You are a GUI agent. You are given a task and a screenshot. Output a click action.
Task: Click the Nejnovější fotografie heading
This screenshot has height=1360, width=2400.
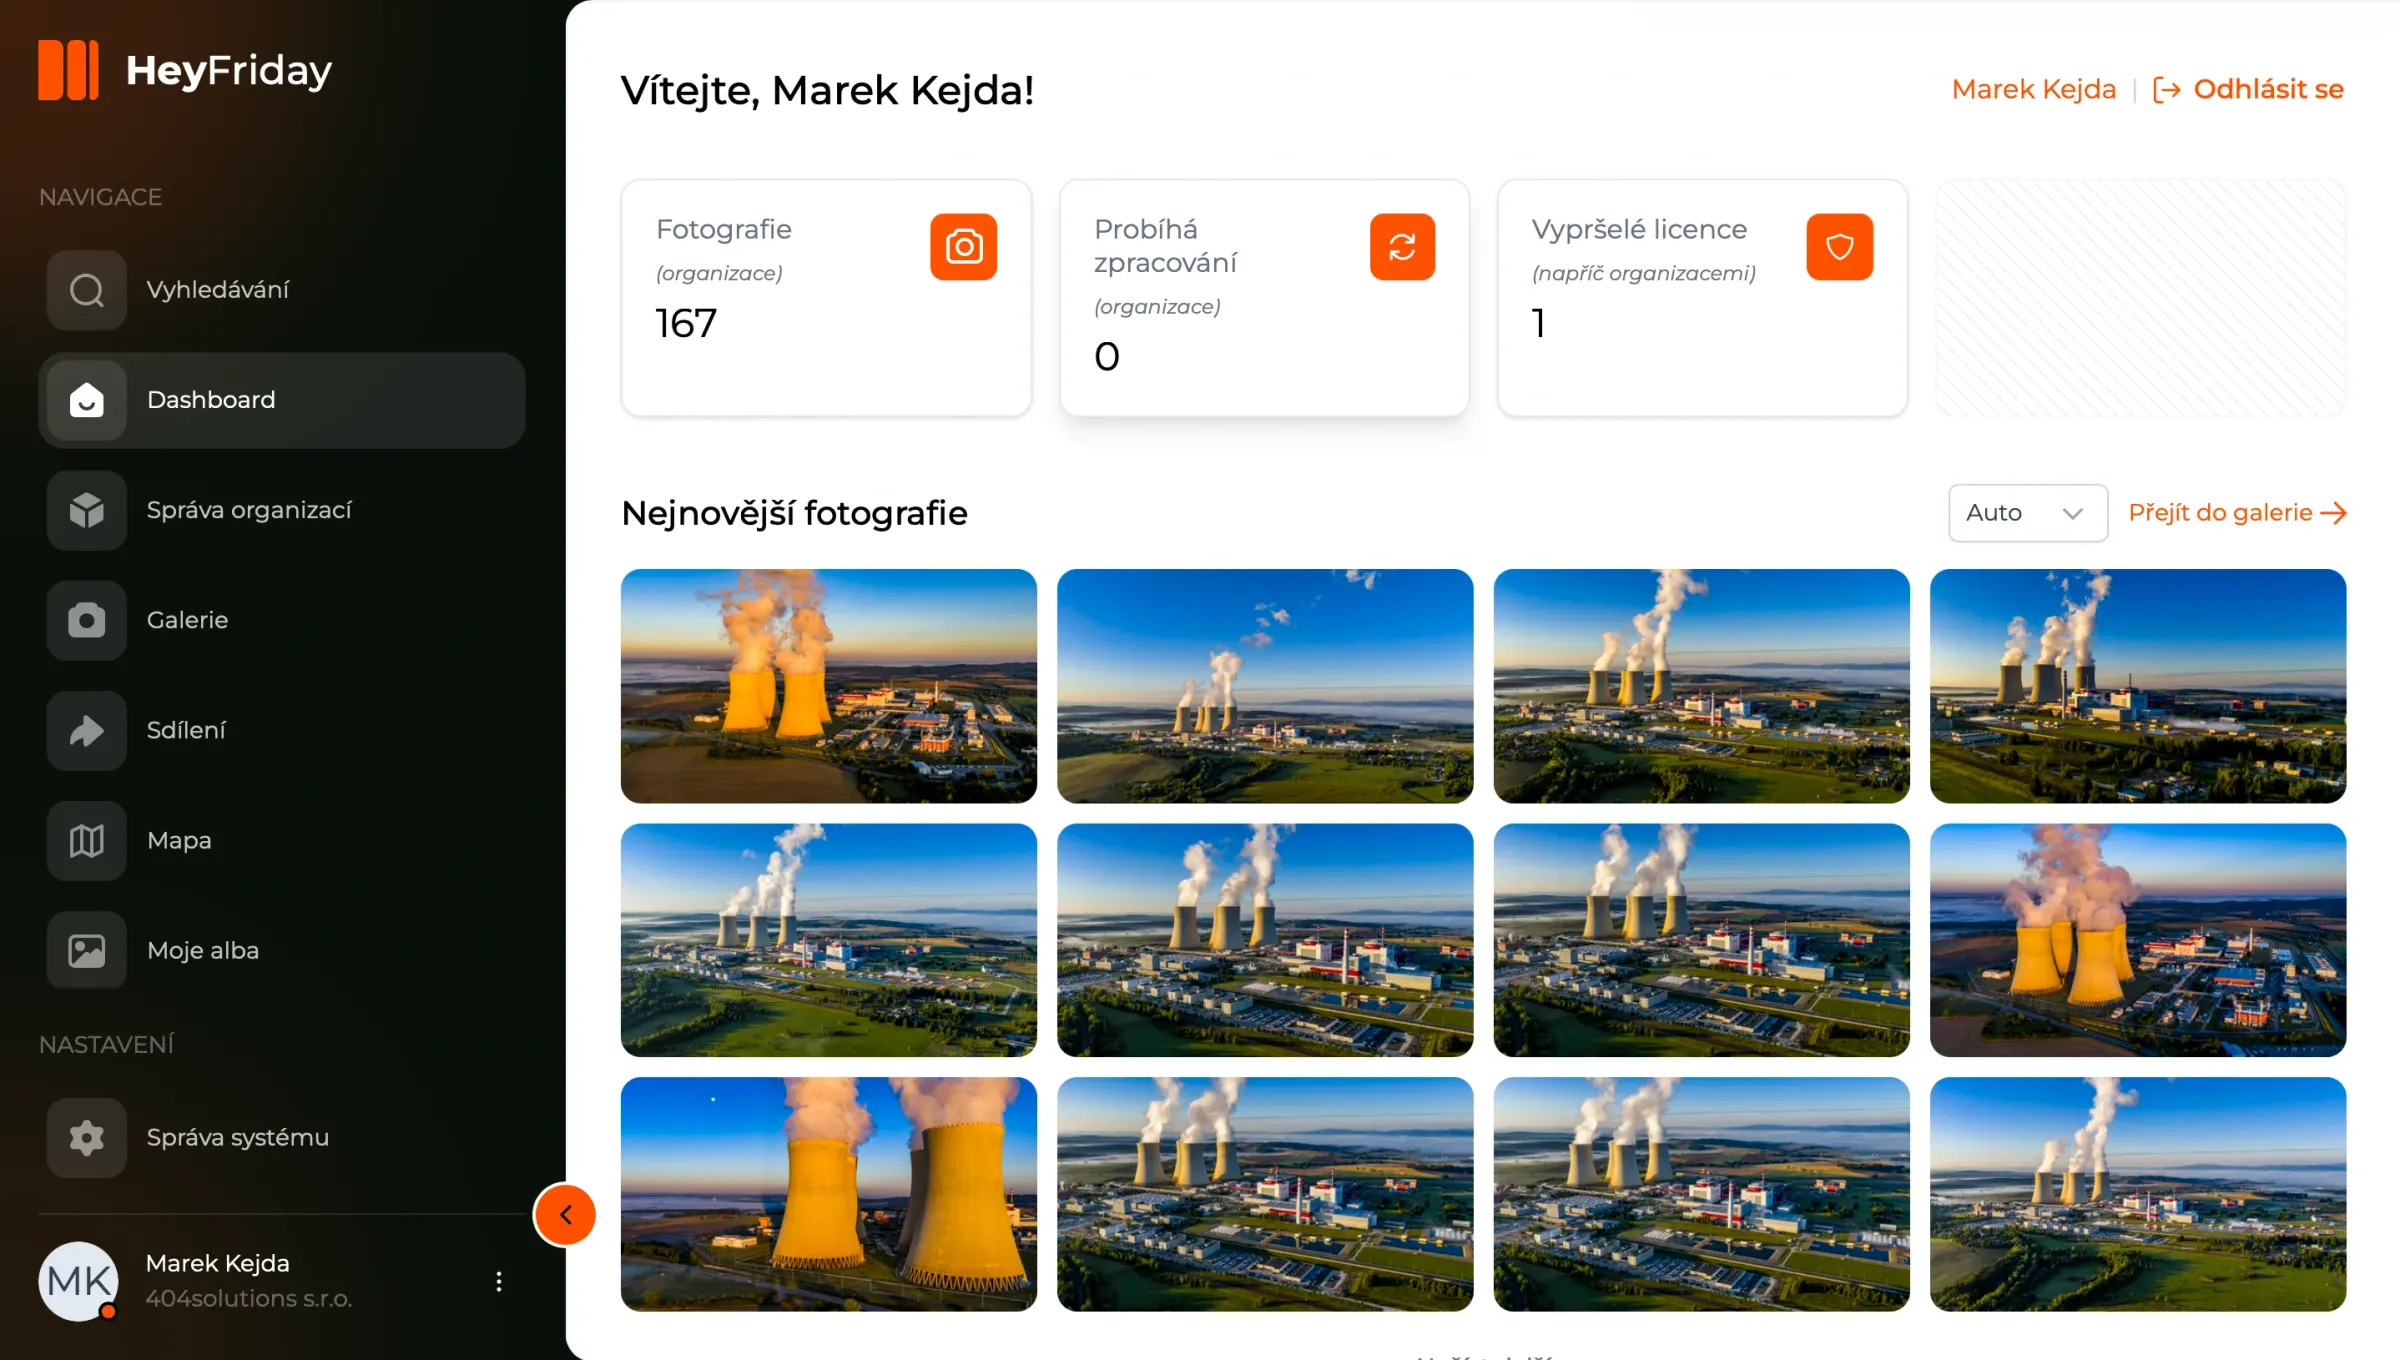click(794, 514)
